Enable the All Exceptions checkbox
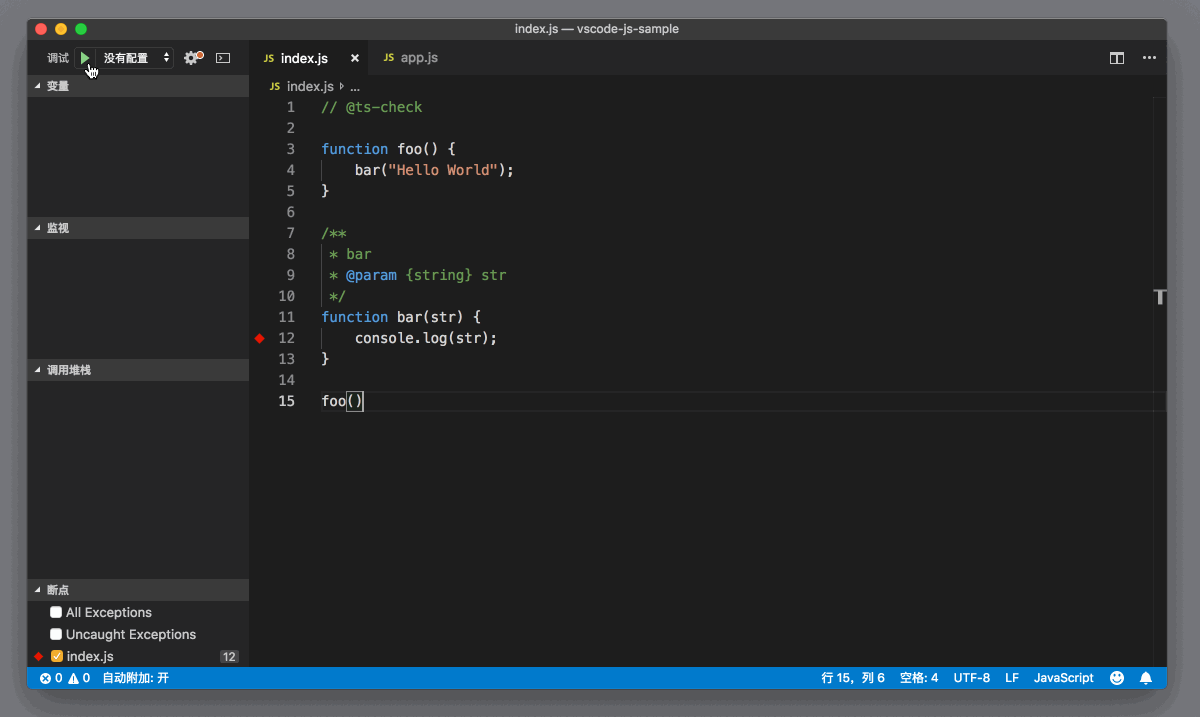This screenshot has height=717, width=1200. pos(56,612)
